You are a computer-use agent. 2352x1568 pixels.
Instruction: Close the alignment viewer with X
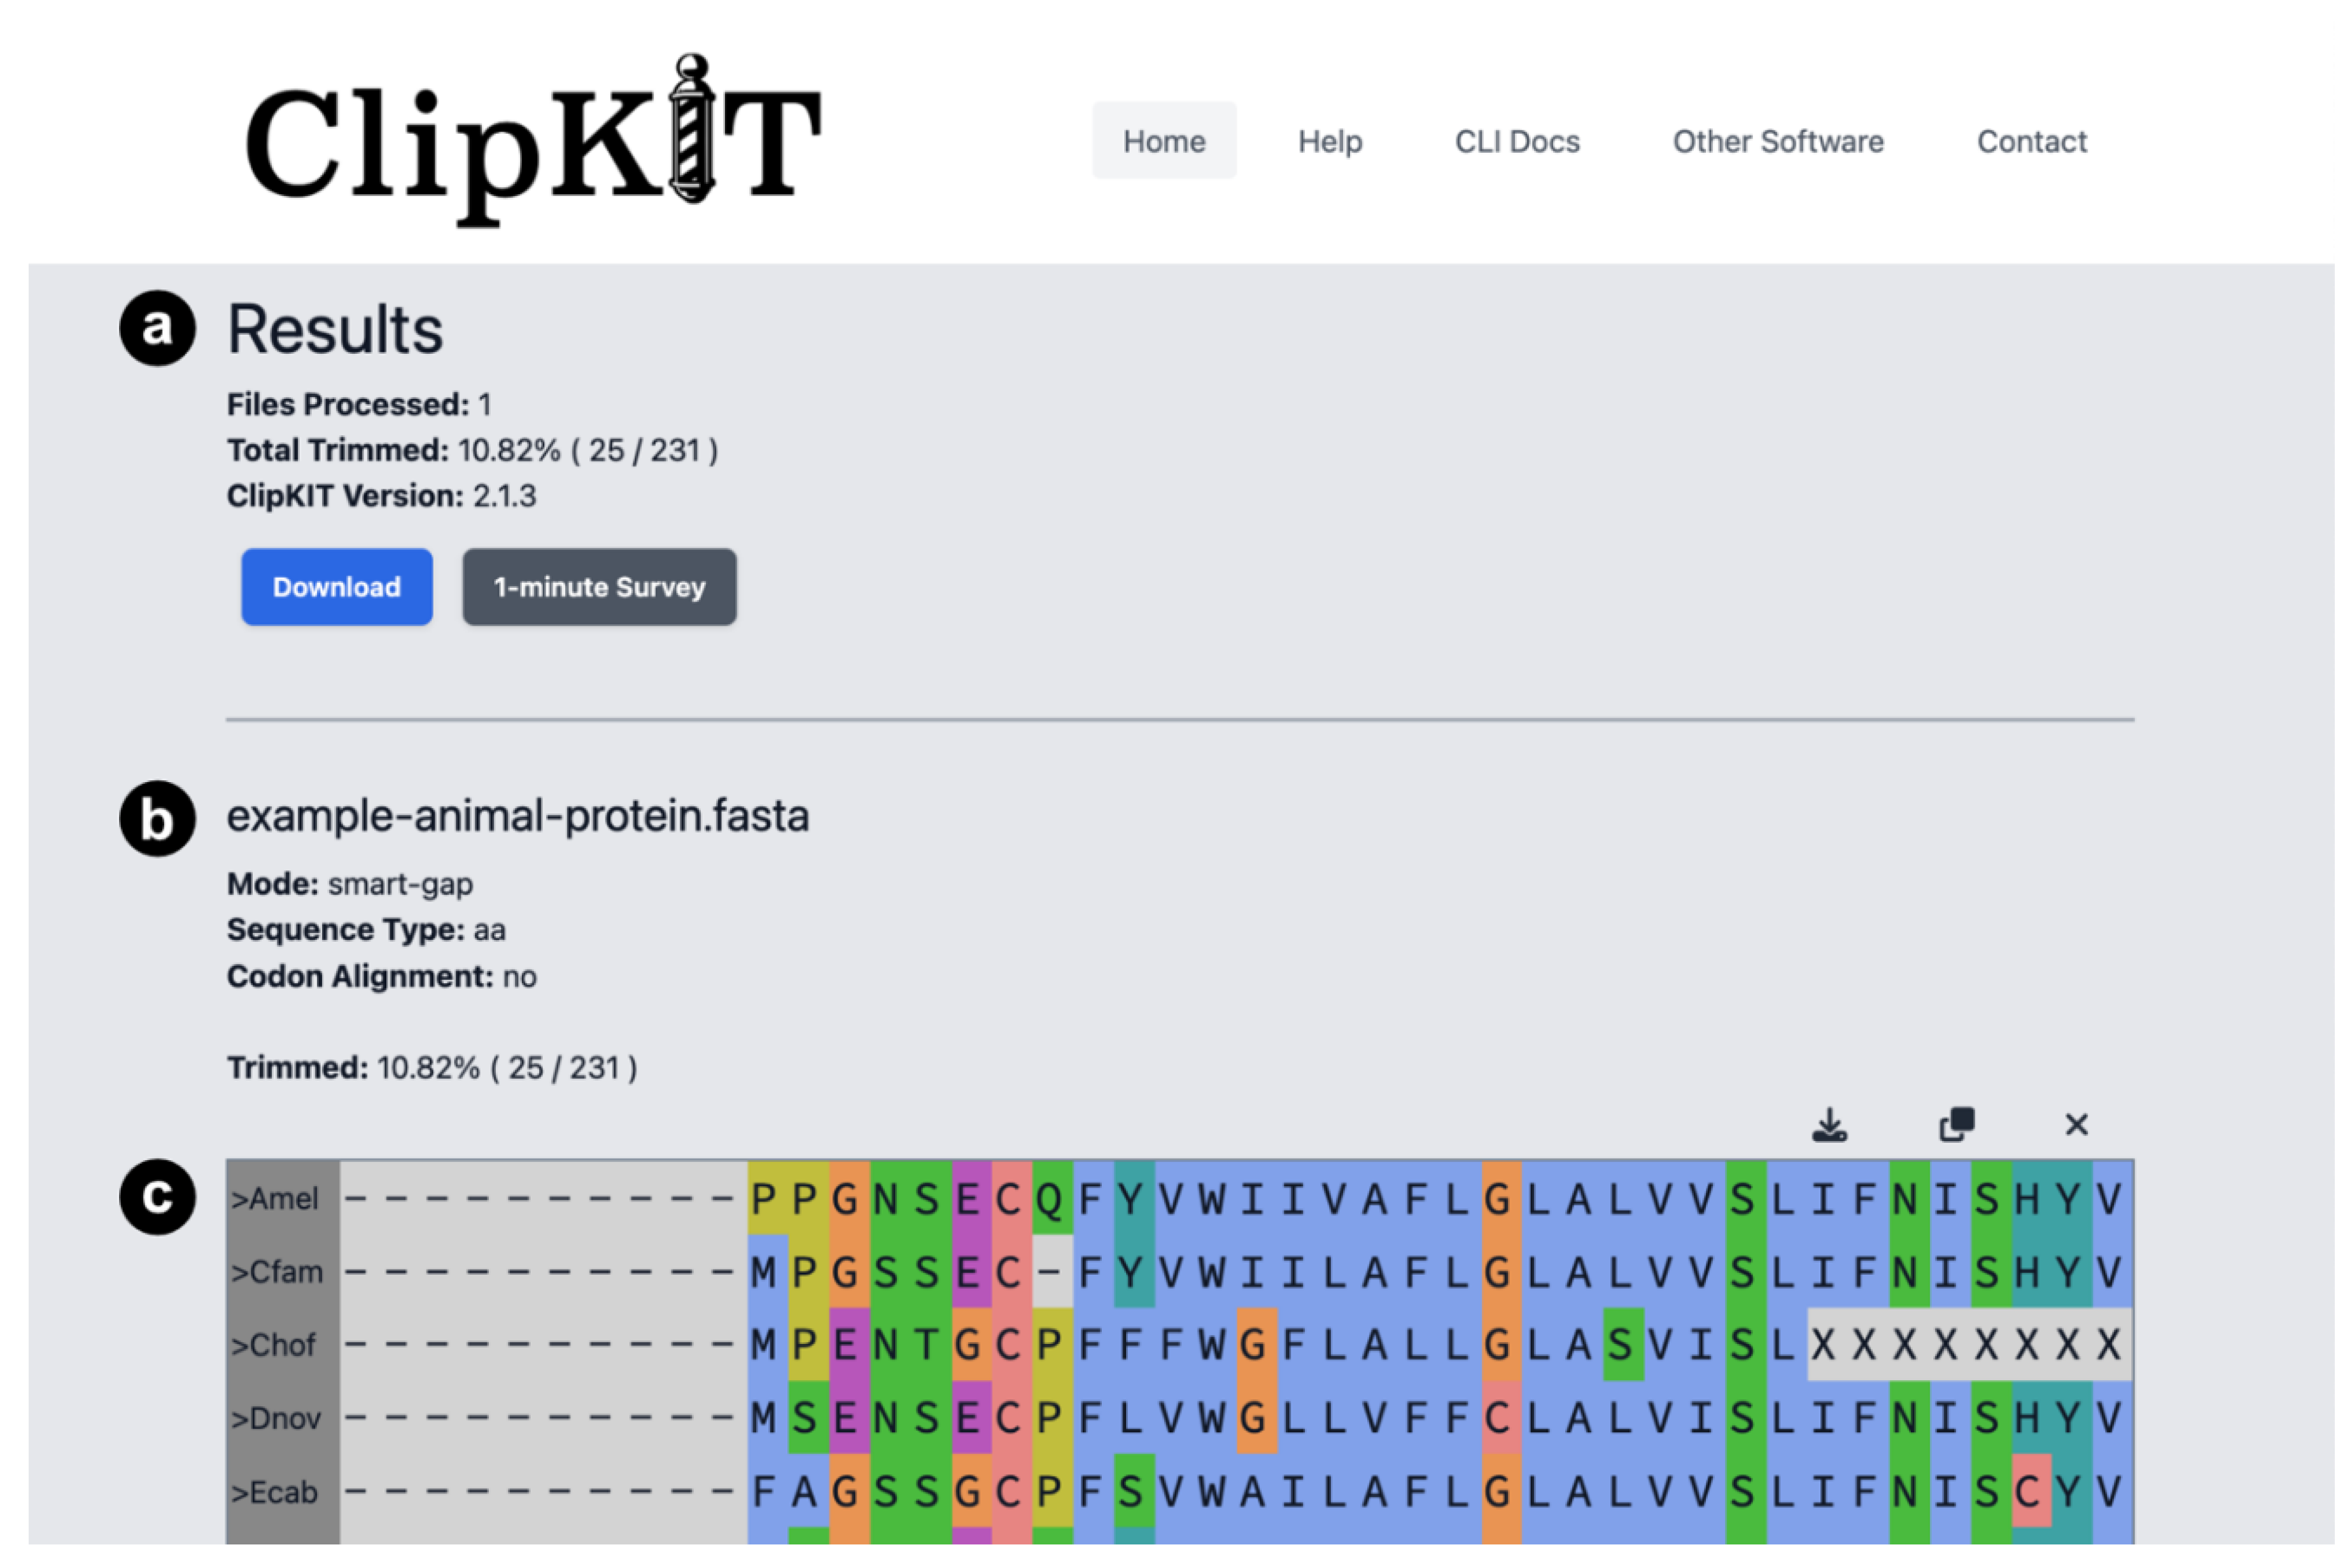(2076, 1125)
